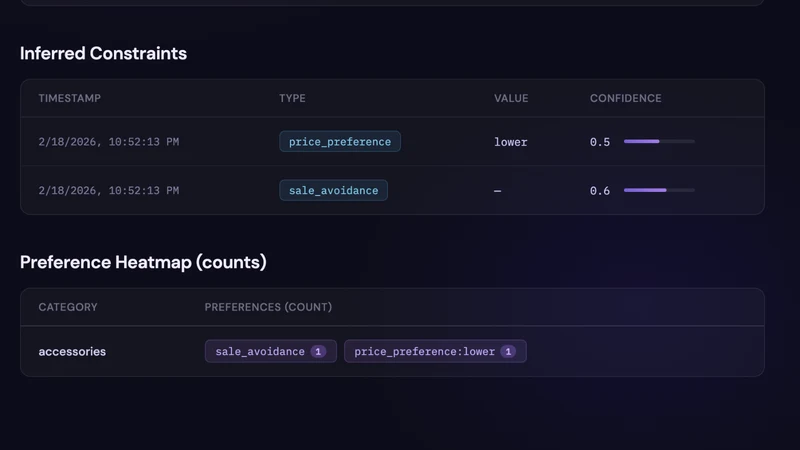Click the second row timestamp for sale_avoidance
Viewport: 800px width, 450px height.
click(x=109, y=191)
